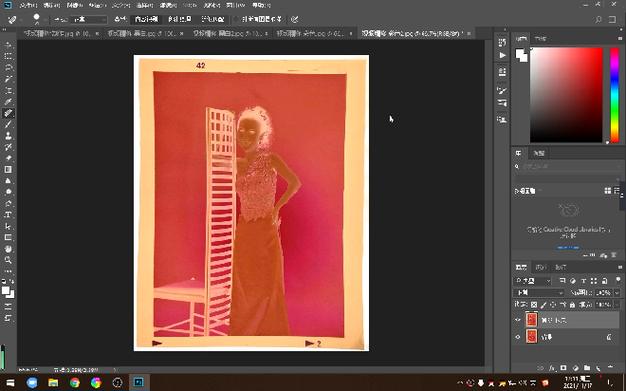Toggle lock position
The height and width of the screenshot is (391, 626).
tap(553, 305)
